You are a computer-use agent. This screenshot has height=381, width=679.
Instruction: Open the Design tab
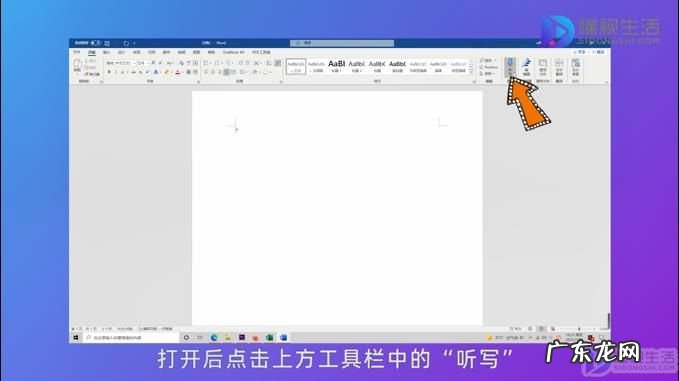click(122, 52)
